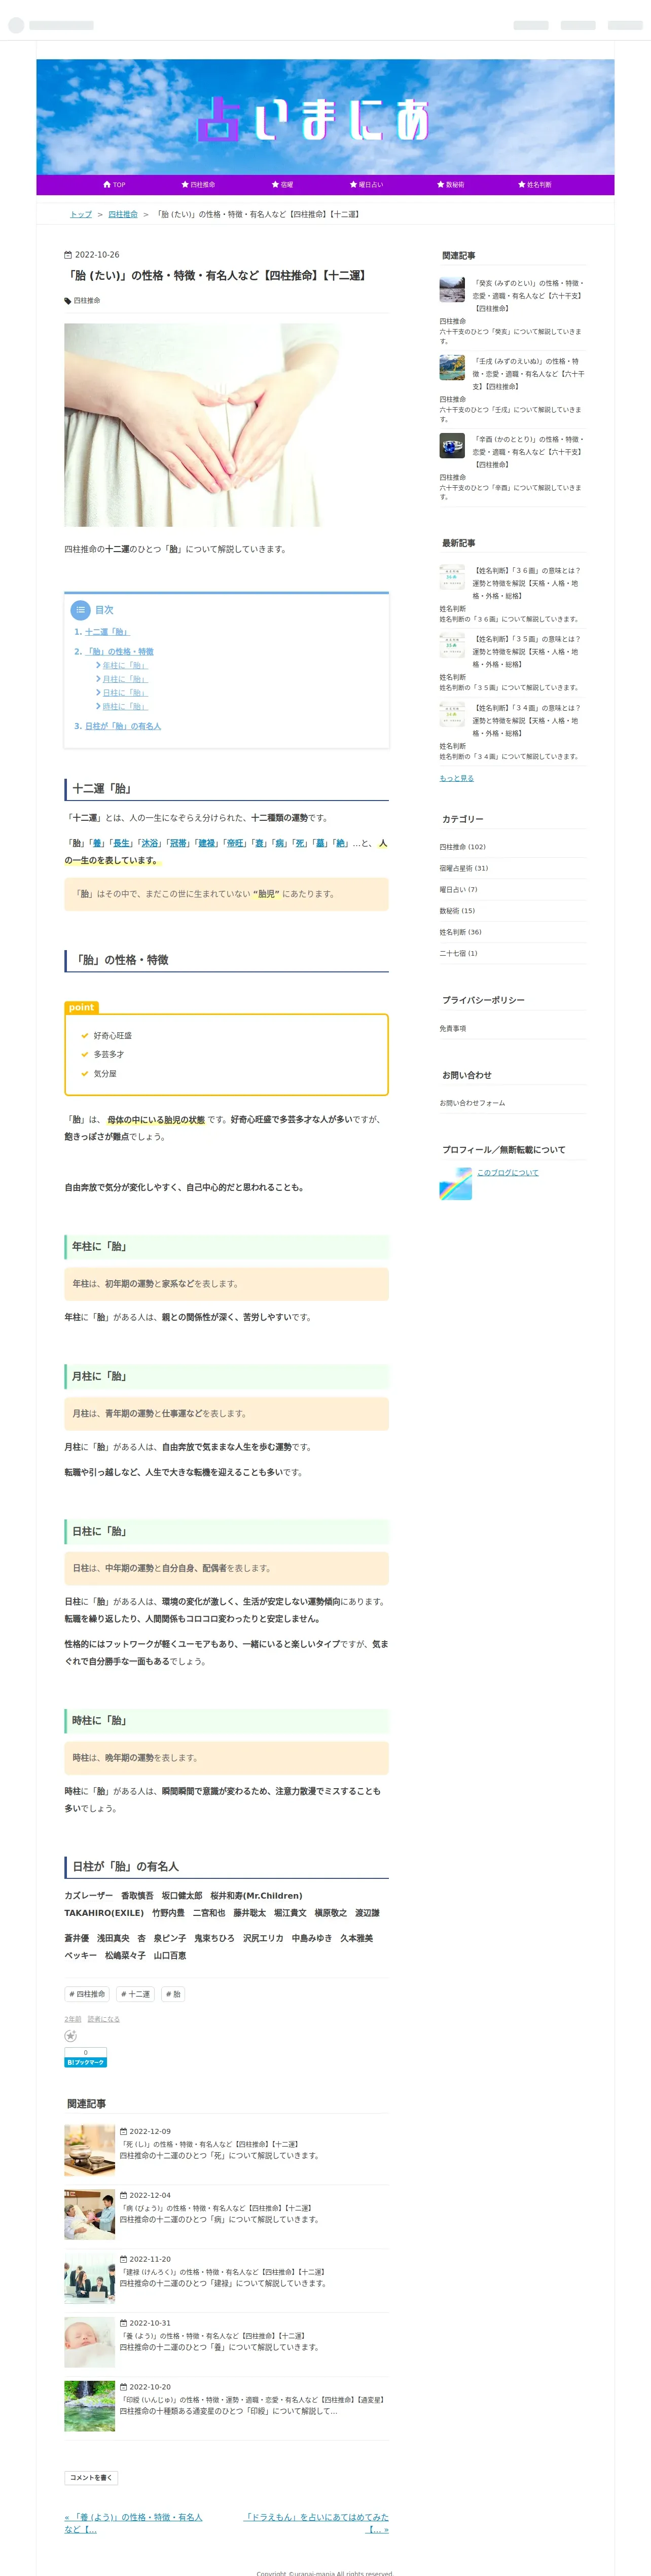
Task: Open the 数秘術 navigation menu item
Action: coord(450,185)
